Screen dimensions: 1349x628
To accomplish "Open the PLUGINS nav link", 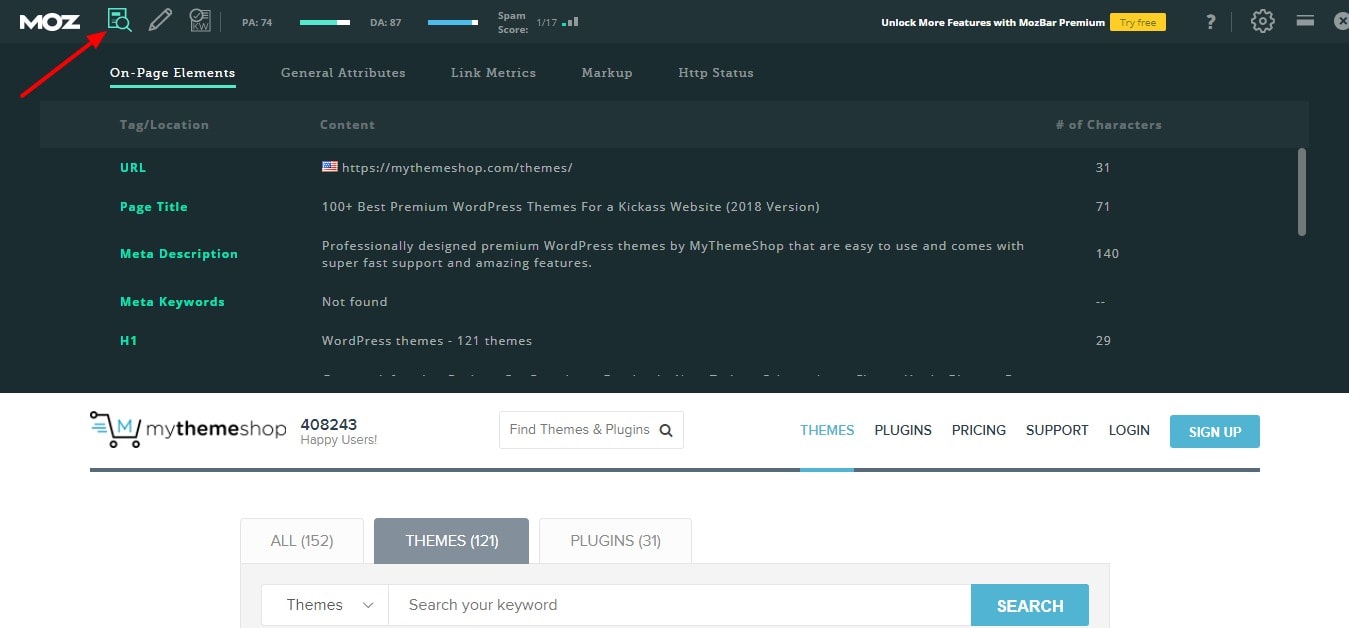I will 903,430.
